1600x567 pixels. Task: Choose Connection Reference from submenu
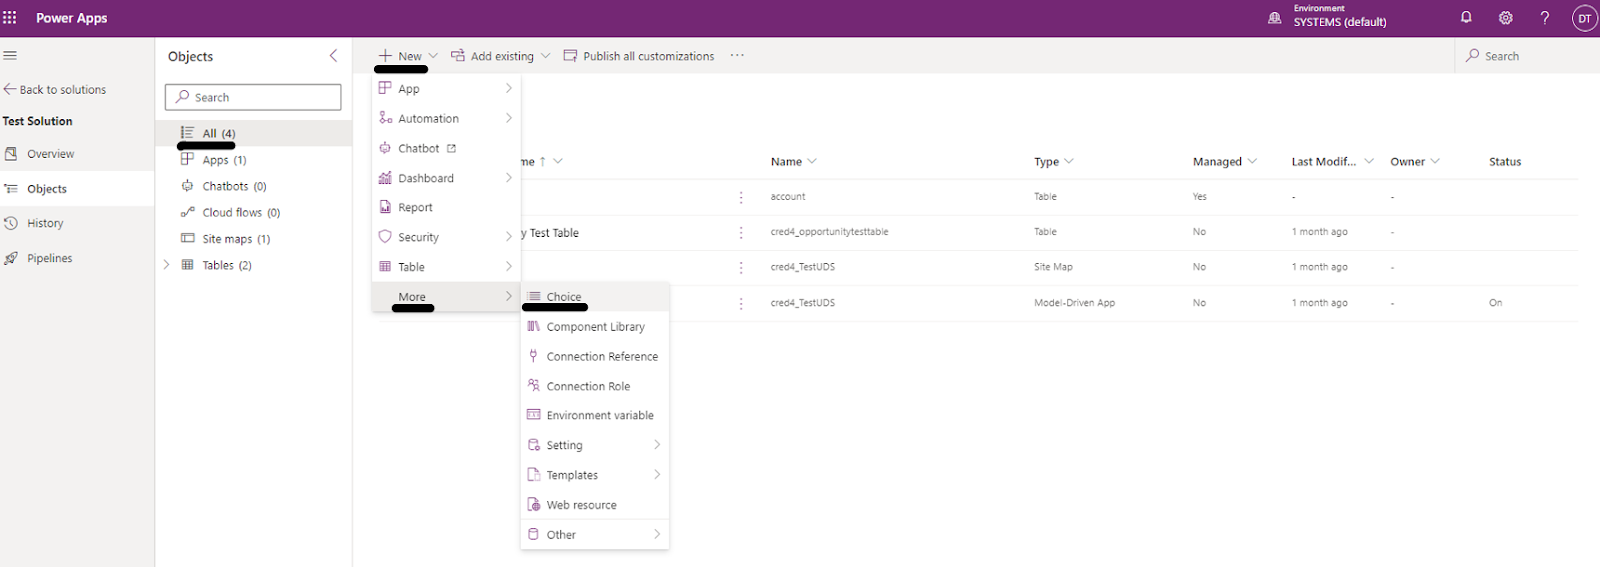(595, 356)
